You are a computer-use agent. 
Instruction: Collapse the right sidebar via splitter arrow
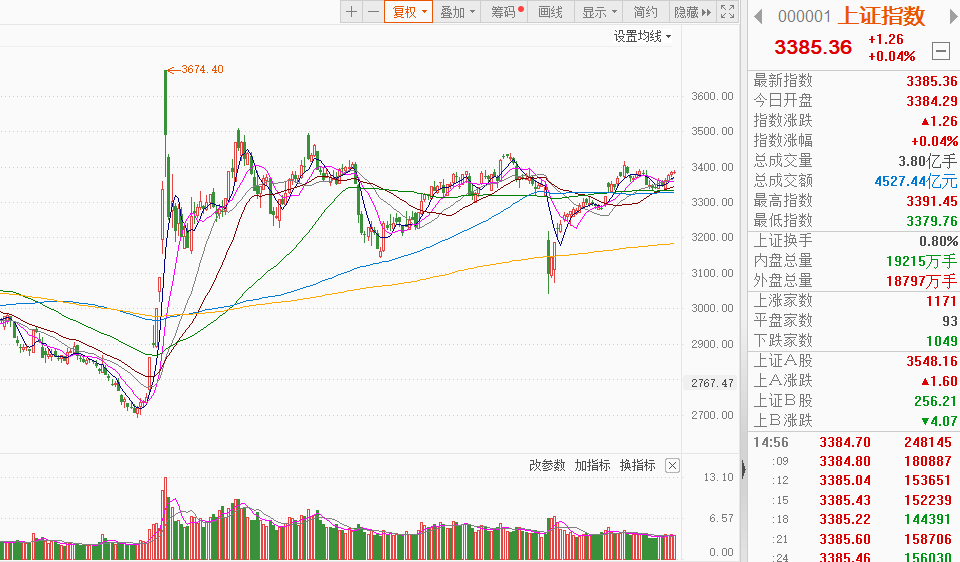742,468
